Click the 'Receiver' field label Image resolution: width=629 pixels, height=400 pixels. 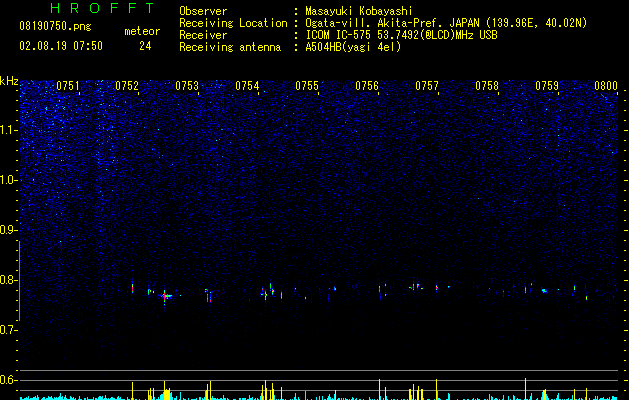[203, 35]
